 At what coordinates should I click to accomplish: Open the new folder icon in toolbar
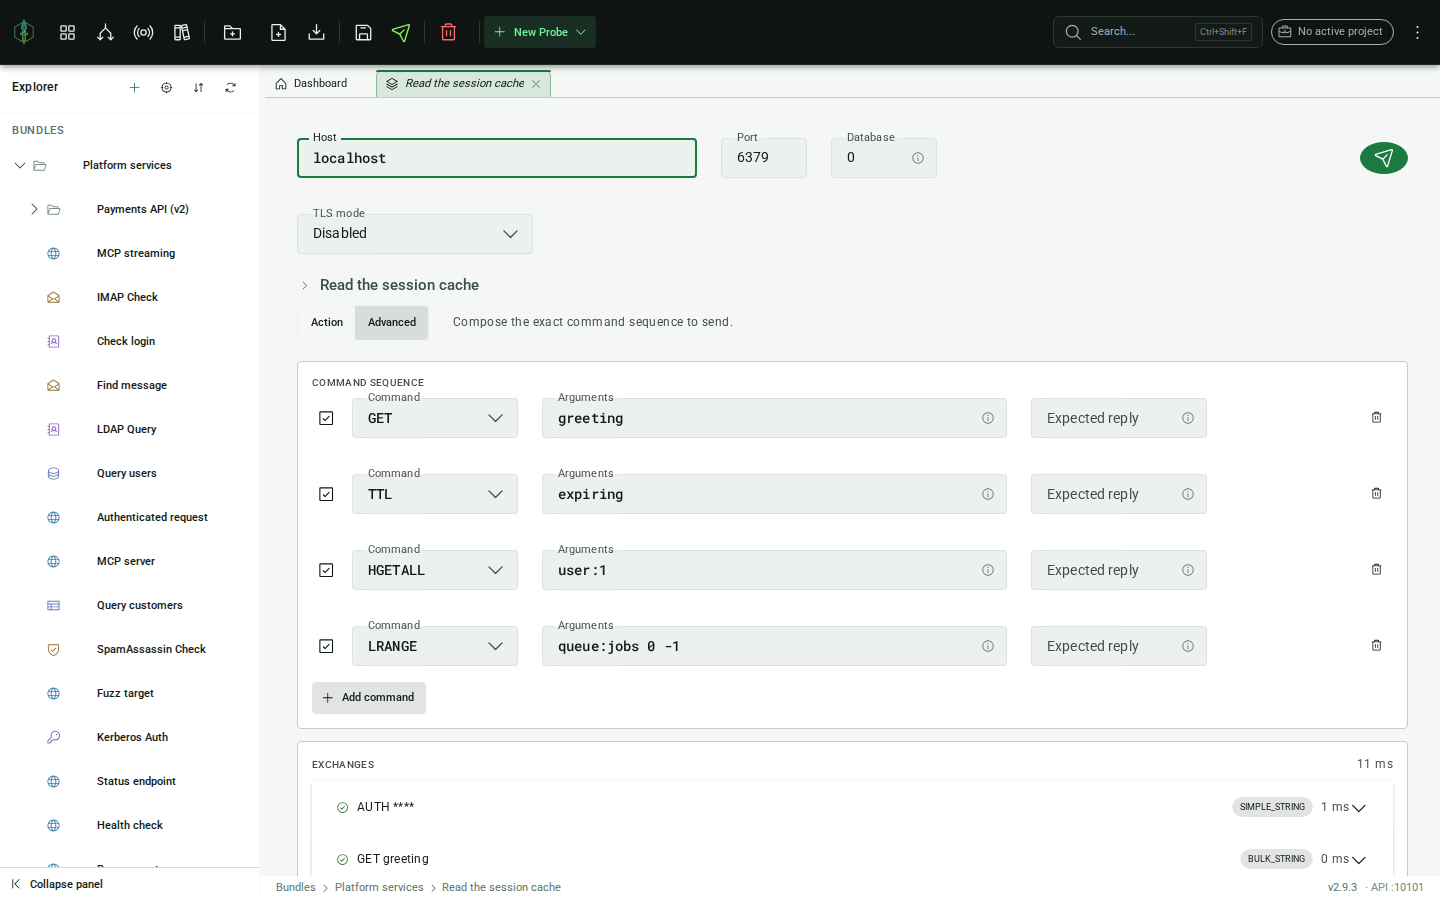[x=232, y=32]
